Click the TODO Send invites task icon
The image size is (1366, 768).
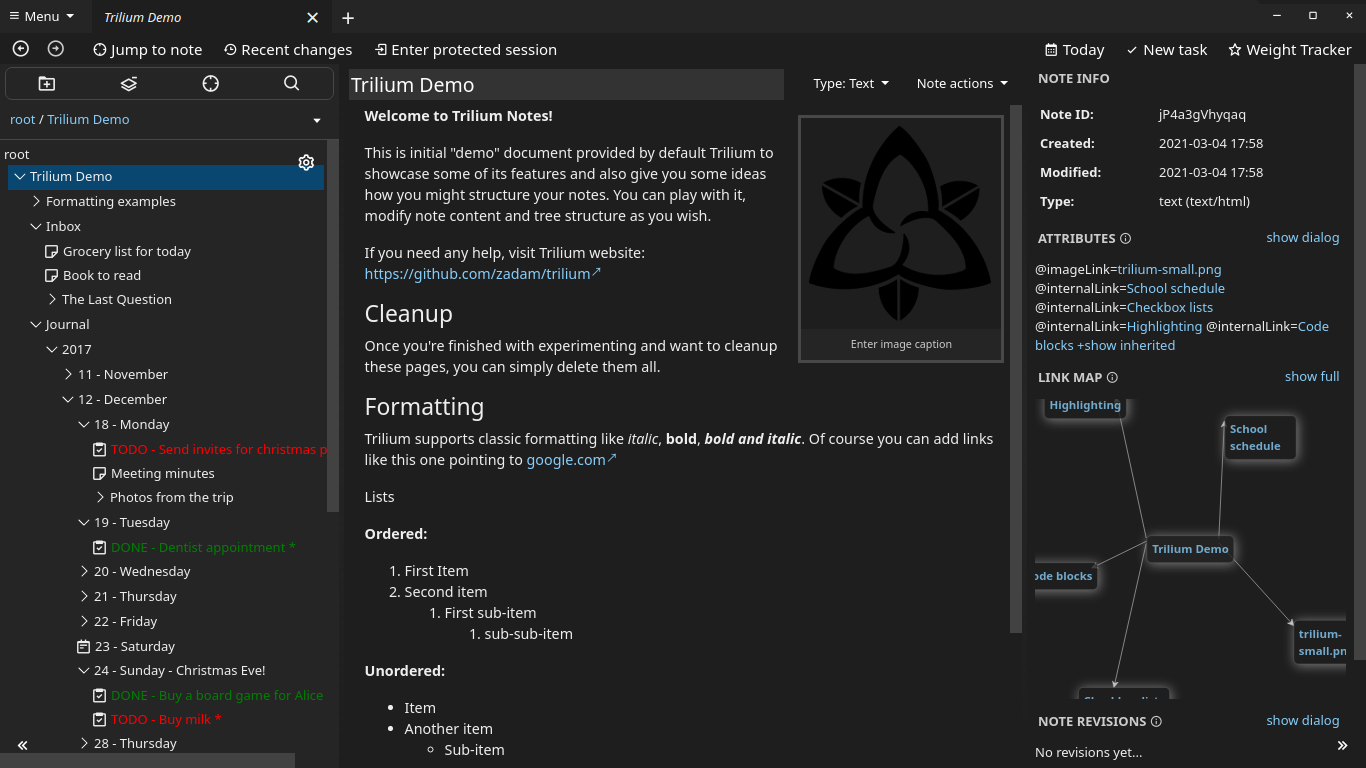click(99, 449)
